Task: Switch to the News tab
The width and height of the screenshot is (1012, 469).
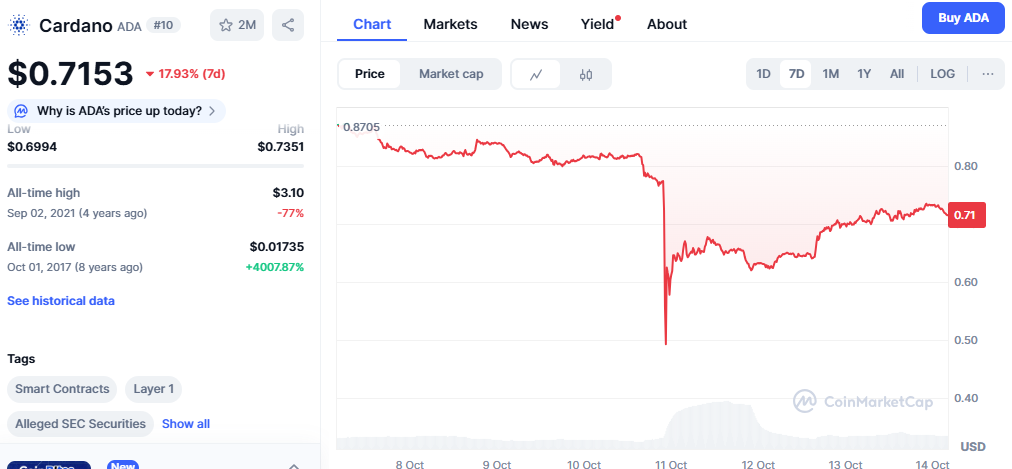Action: (529, 24)
